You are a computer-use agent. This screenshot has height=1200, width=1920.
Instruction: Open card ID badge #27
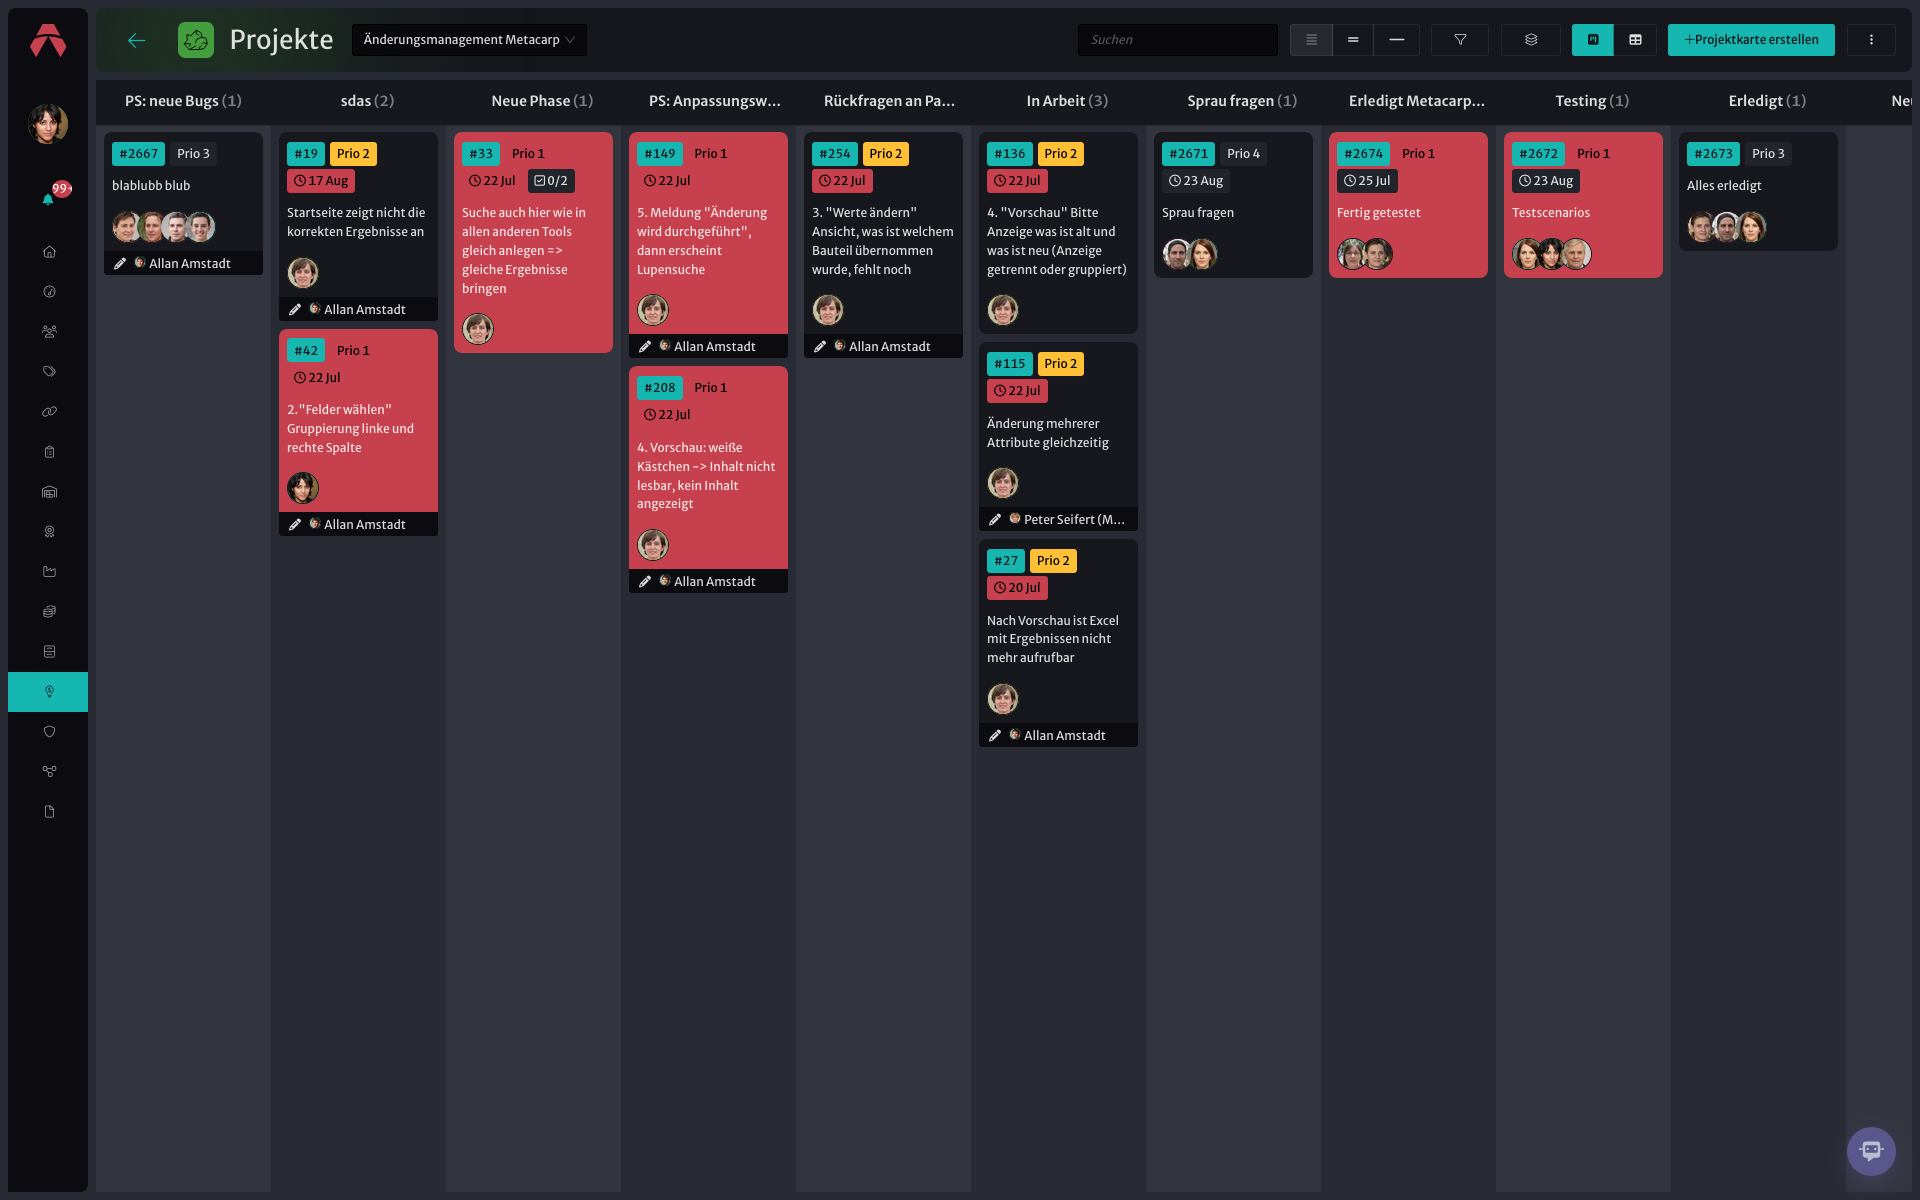click(x=1006, y=561)
